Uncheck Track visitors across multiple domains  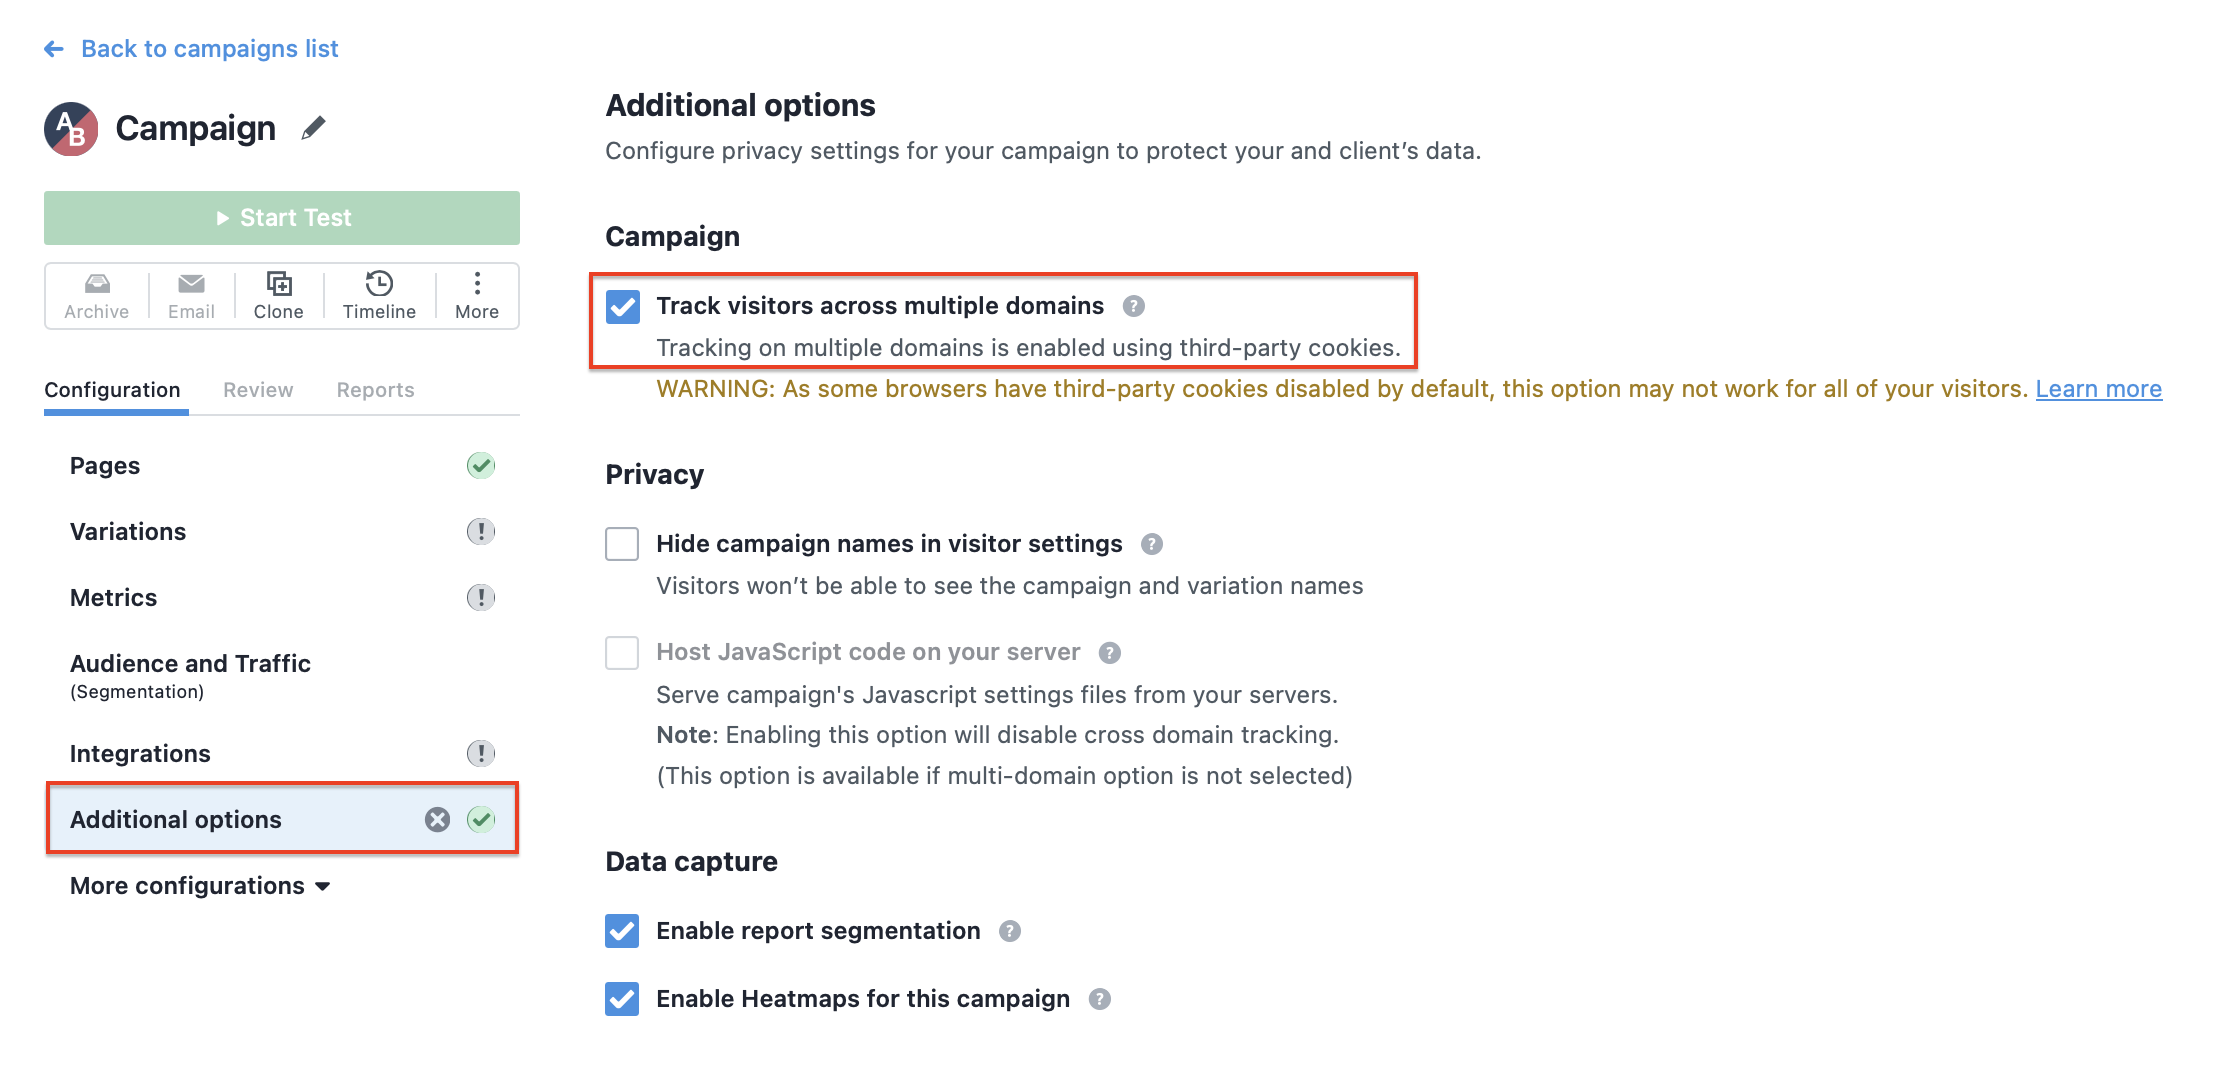[622, 306]
